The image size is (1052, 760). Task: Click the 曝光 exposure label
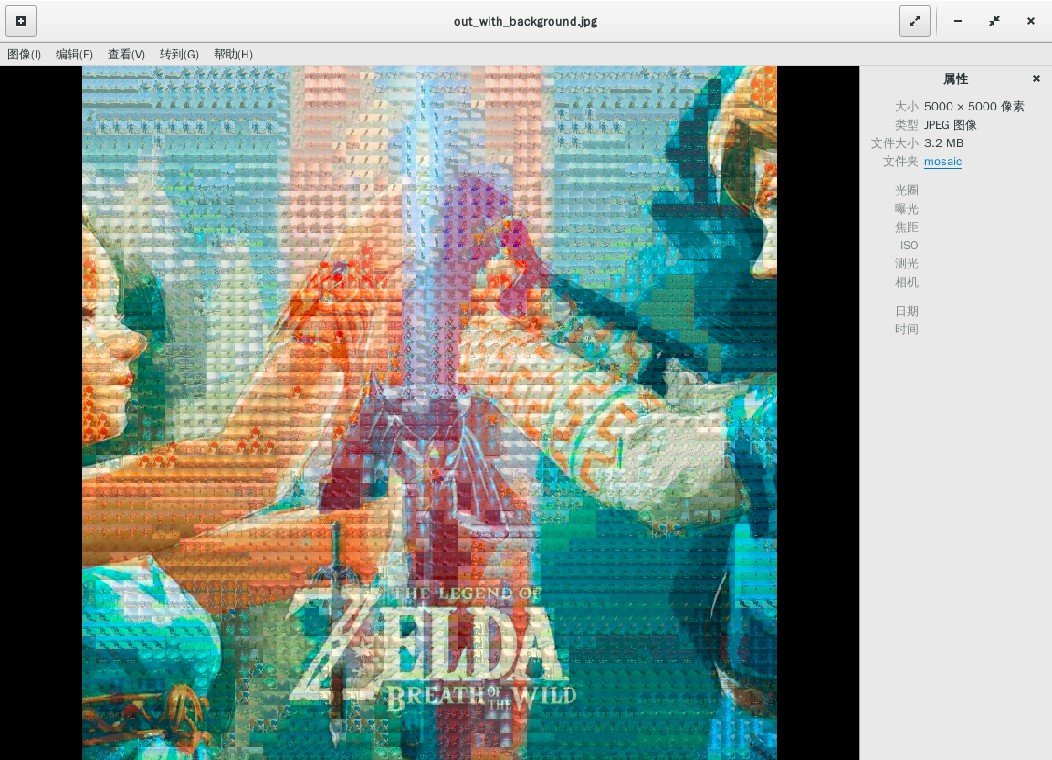click(906, 209)
